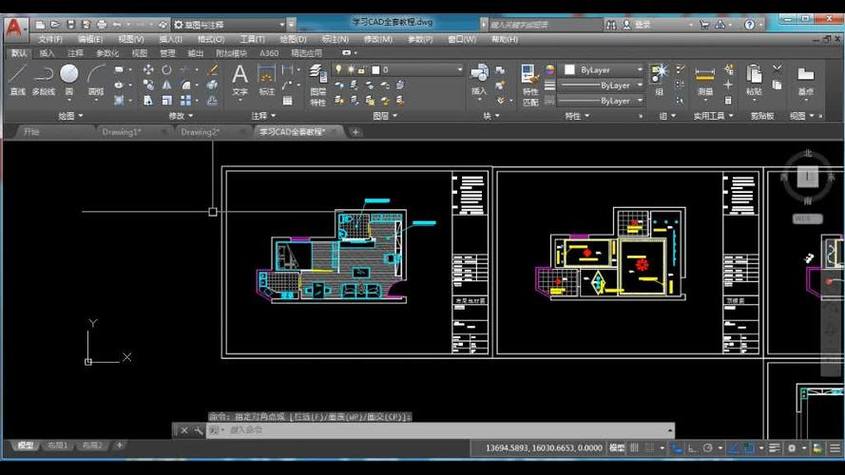Toggle polar tracking in status bar

pos(708,448)
